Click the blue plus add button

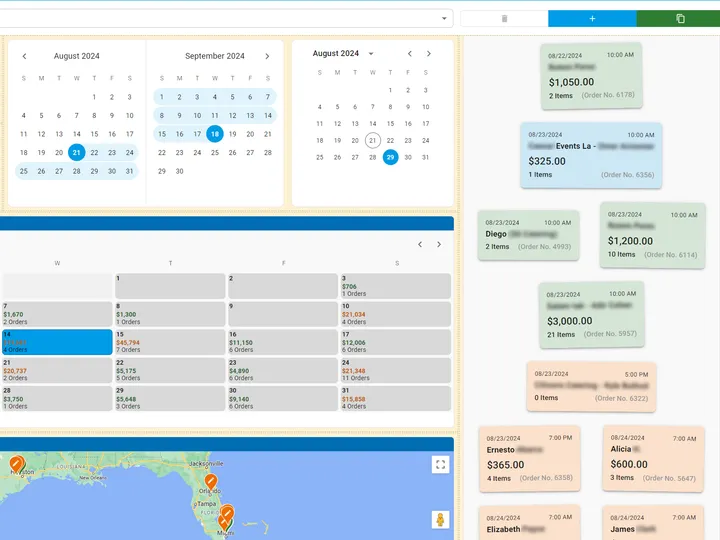[x=592, y=18]
